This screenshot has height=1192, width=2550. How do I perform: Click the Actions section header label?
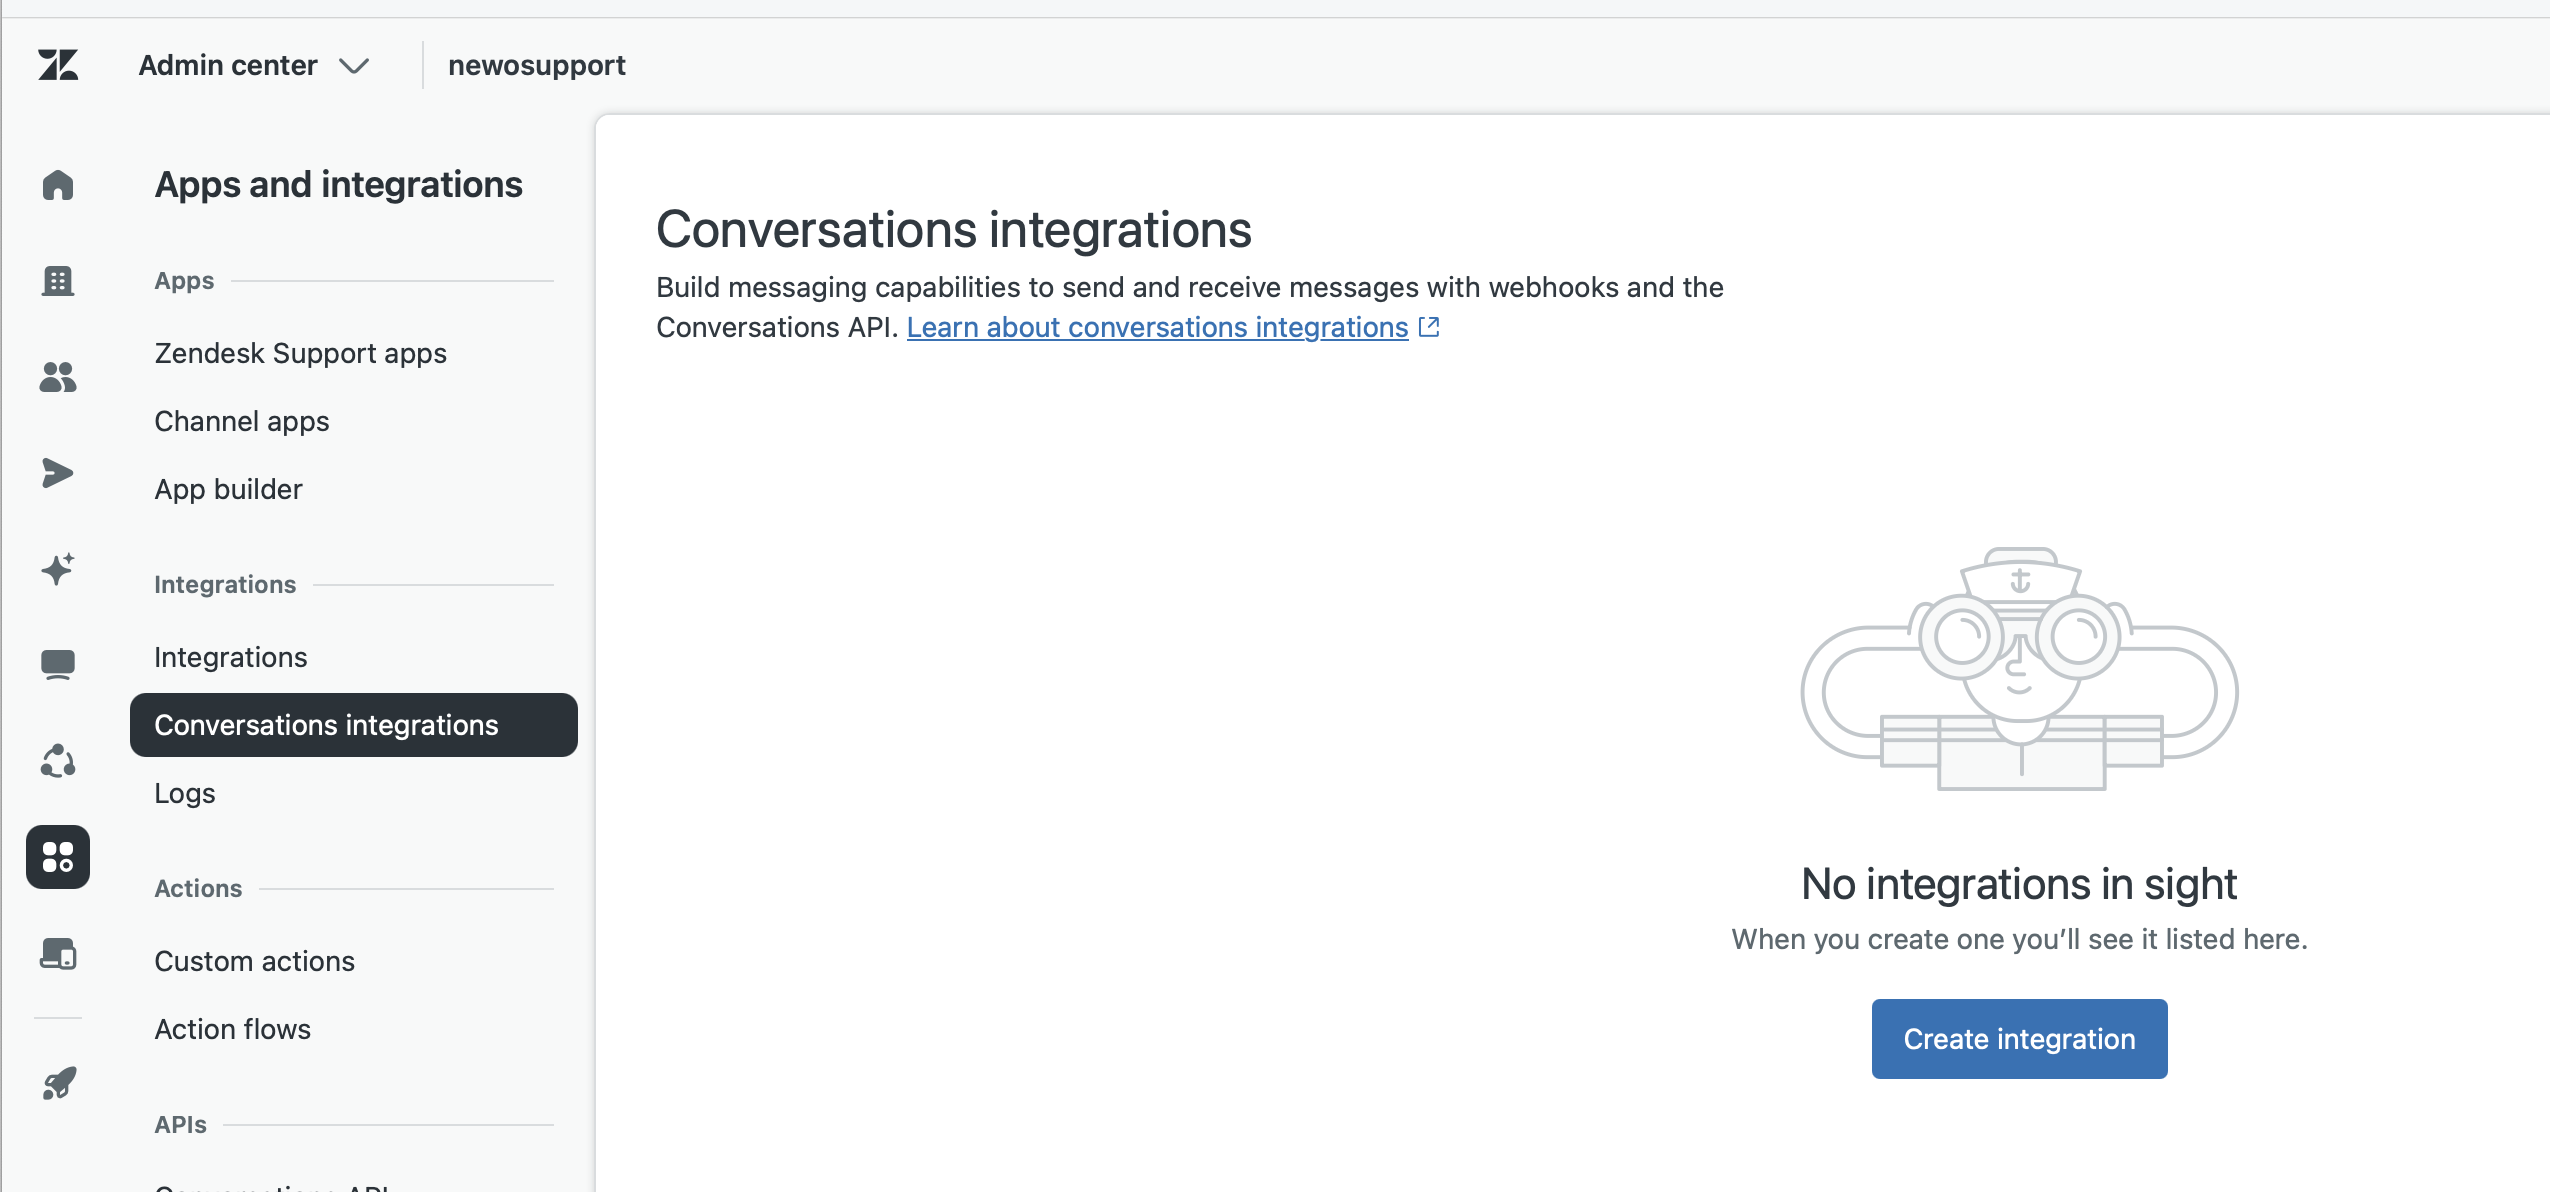click(x=198, y=889)
